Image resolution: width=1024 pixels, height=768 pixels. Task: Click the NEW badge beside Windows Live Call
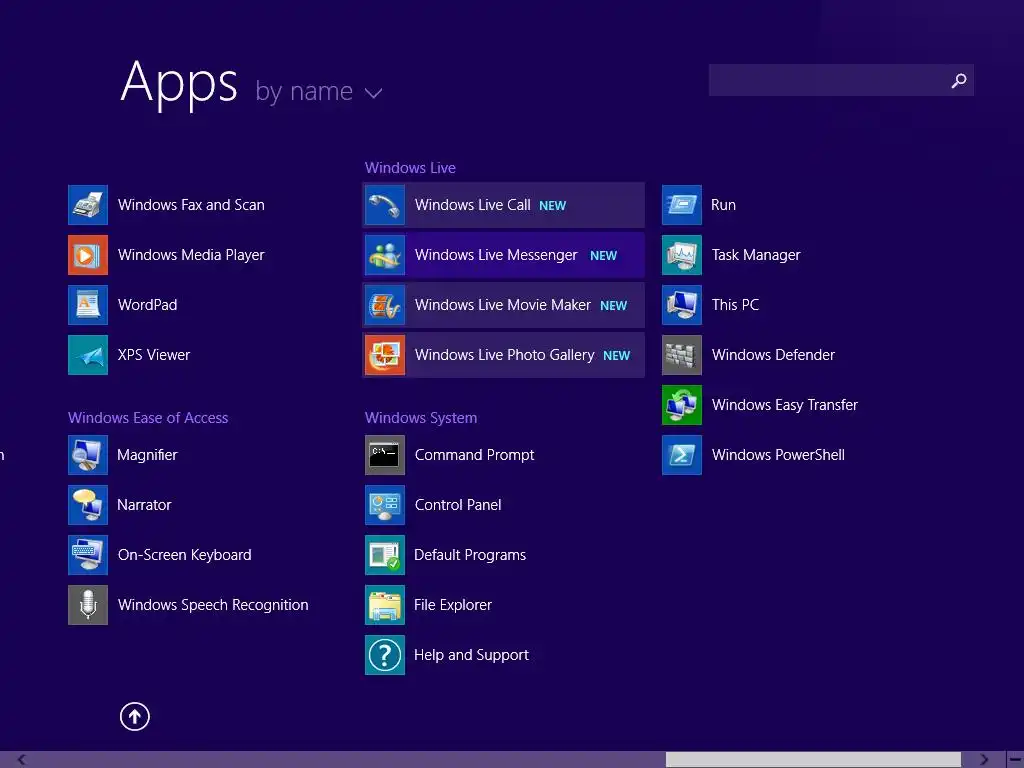pos(552,206)
